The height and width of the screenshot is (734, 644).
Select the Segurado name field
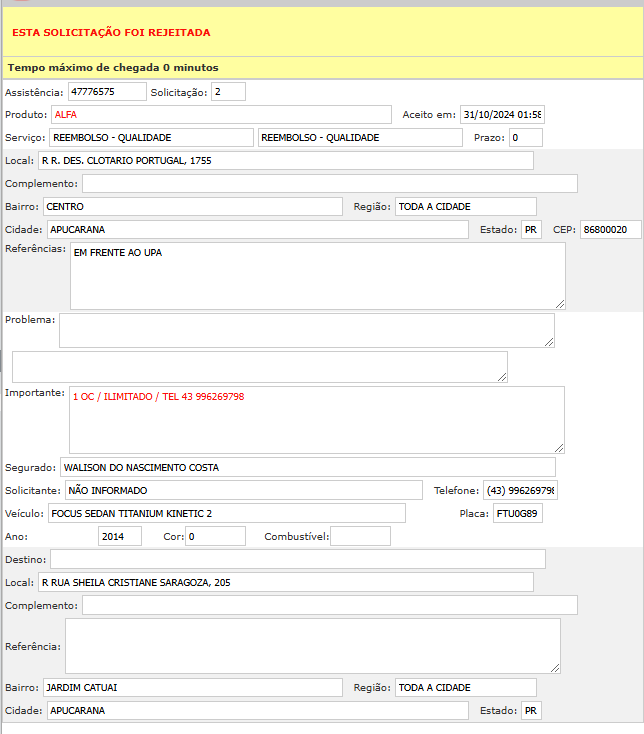(307, 467)
